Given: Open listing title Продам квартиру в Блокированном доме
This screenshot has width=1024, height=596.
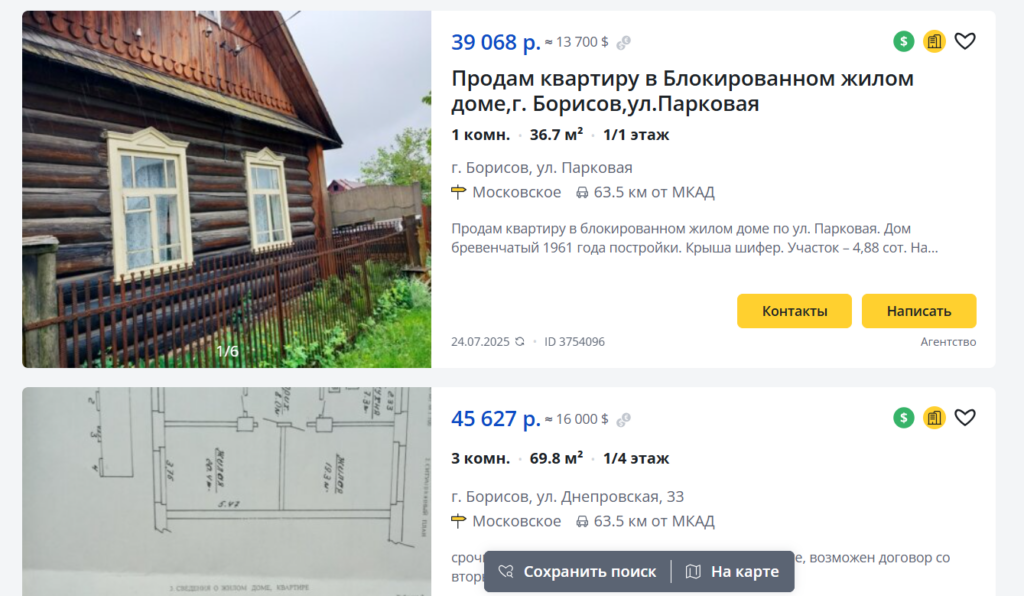Looking at the screenshot, I should [x=682, y=91].
